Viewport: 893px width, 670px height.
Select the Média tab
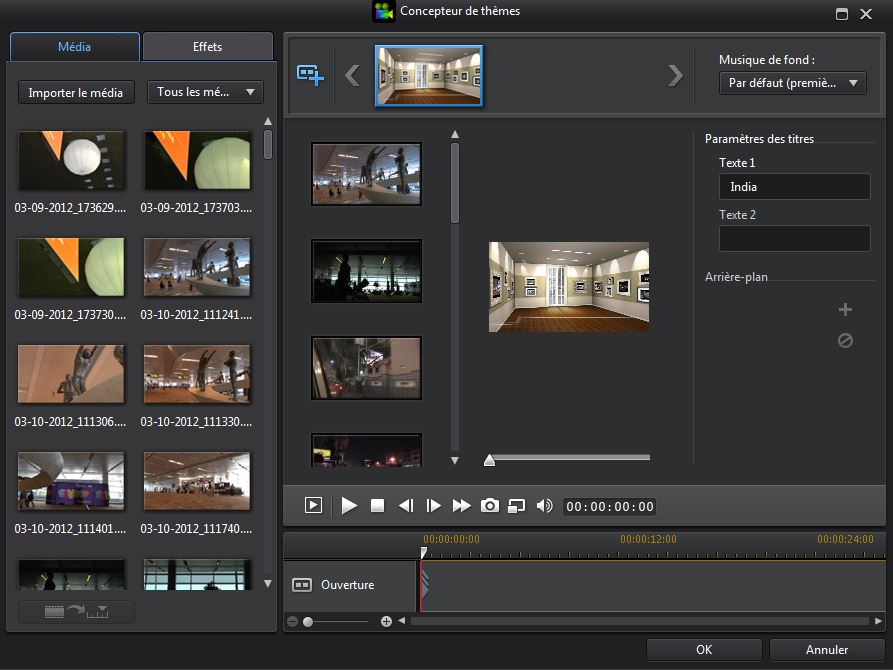click(75, 47)
